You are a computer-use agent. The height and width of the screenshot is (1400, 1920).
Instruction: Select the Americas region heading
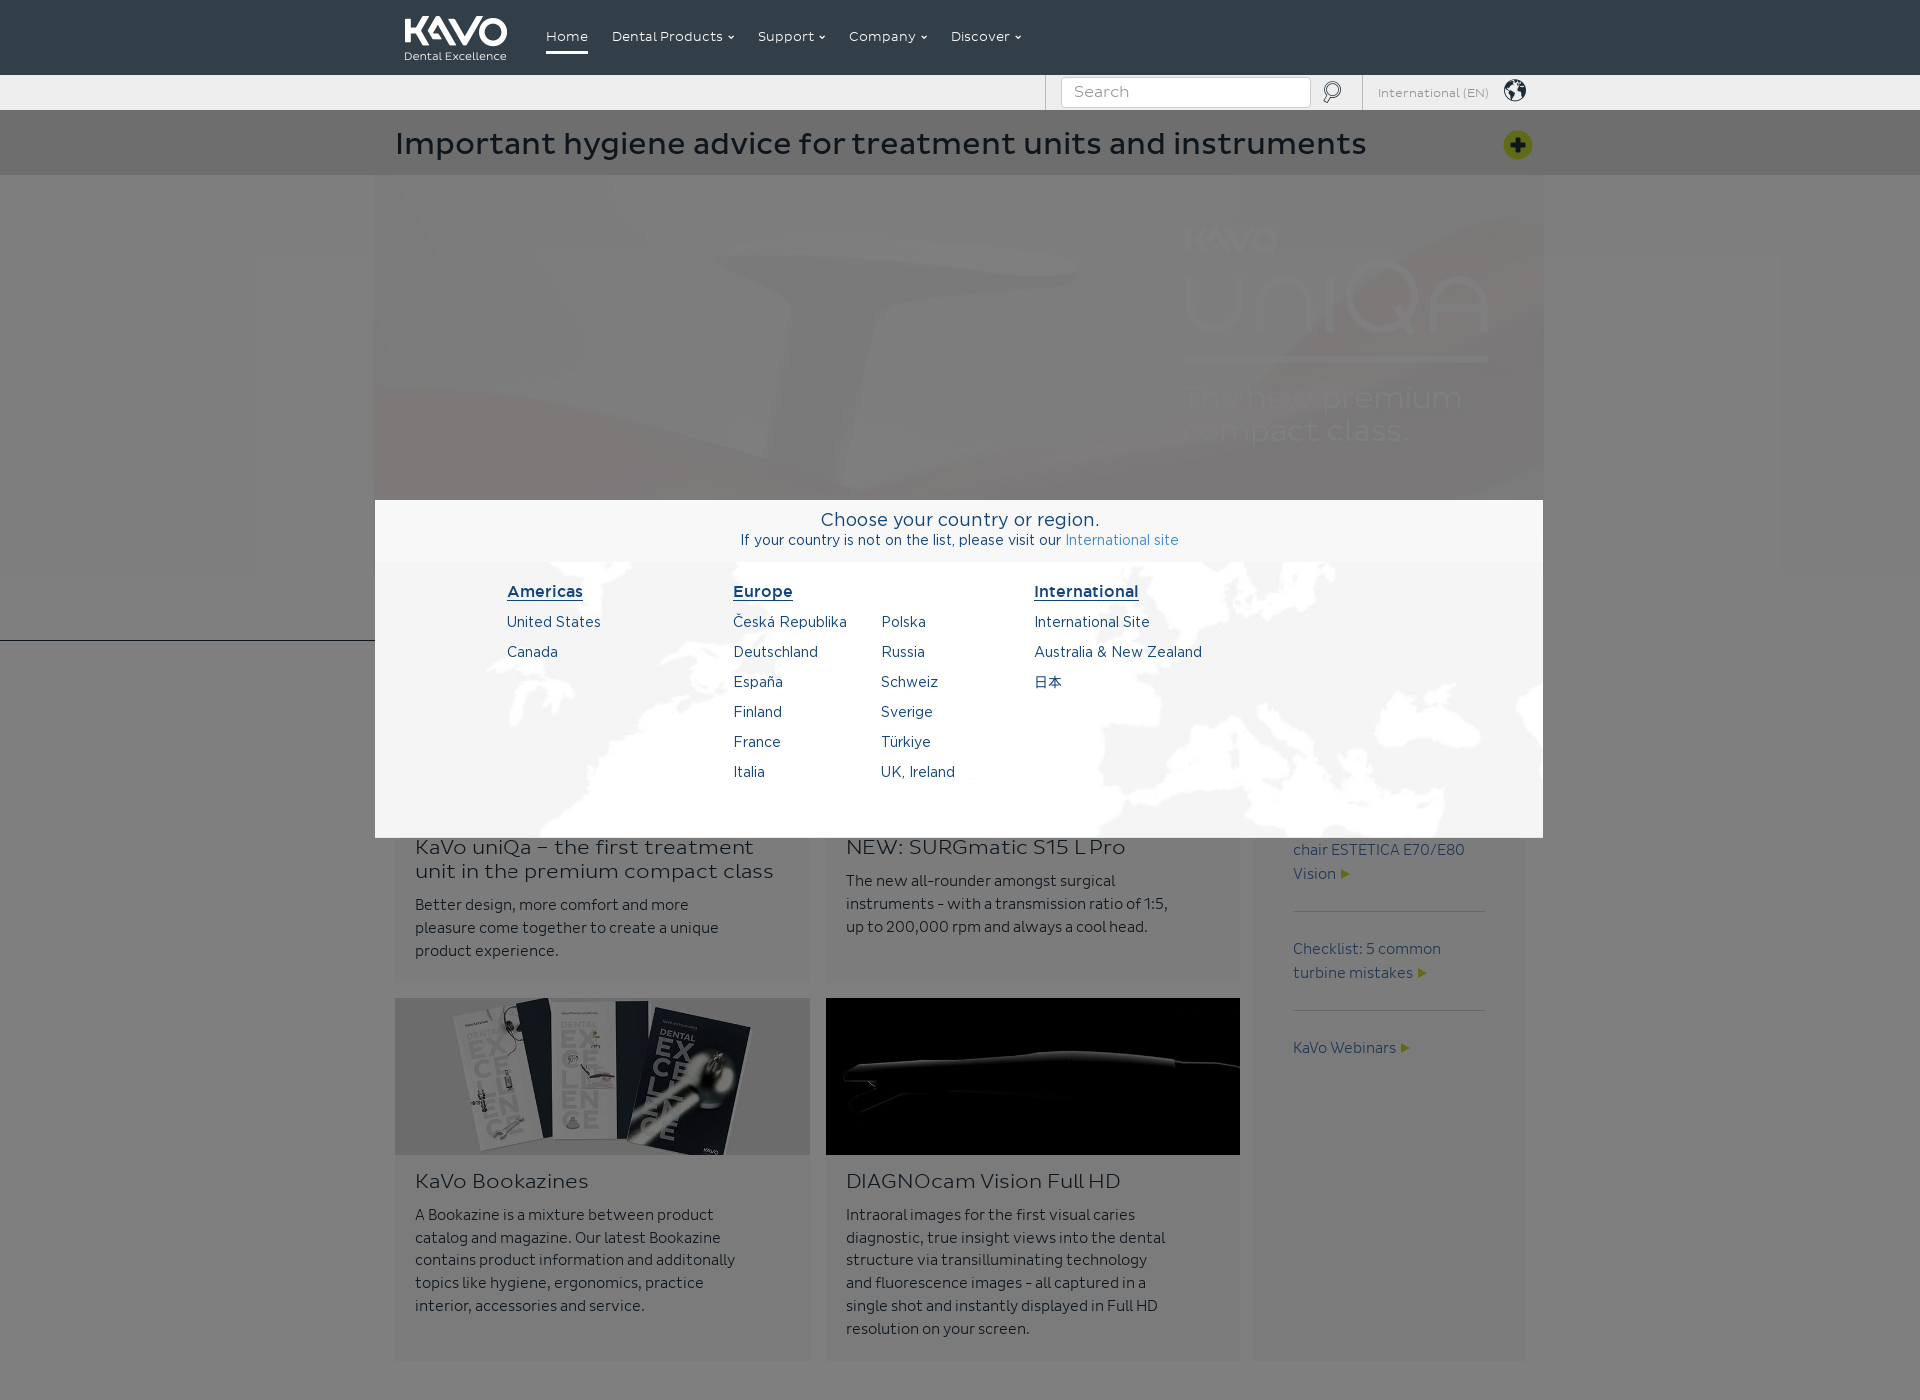(x=544, y=592)
